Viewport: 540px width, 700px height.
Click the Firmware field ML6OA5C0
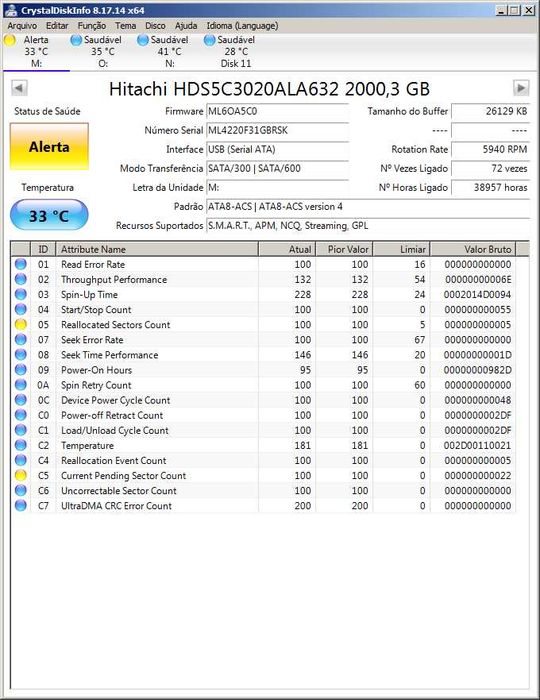tap(277, 111)
